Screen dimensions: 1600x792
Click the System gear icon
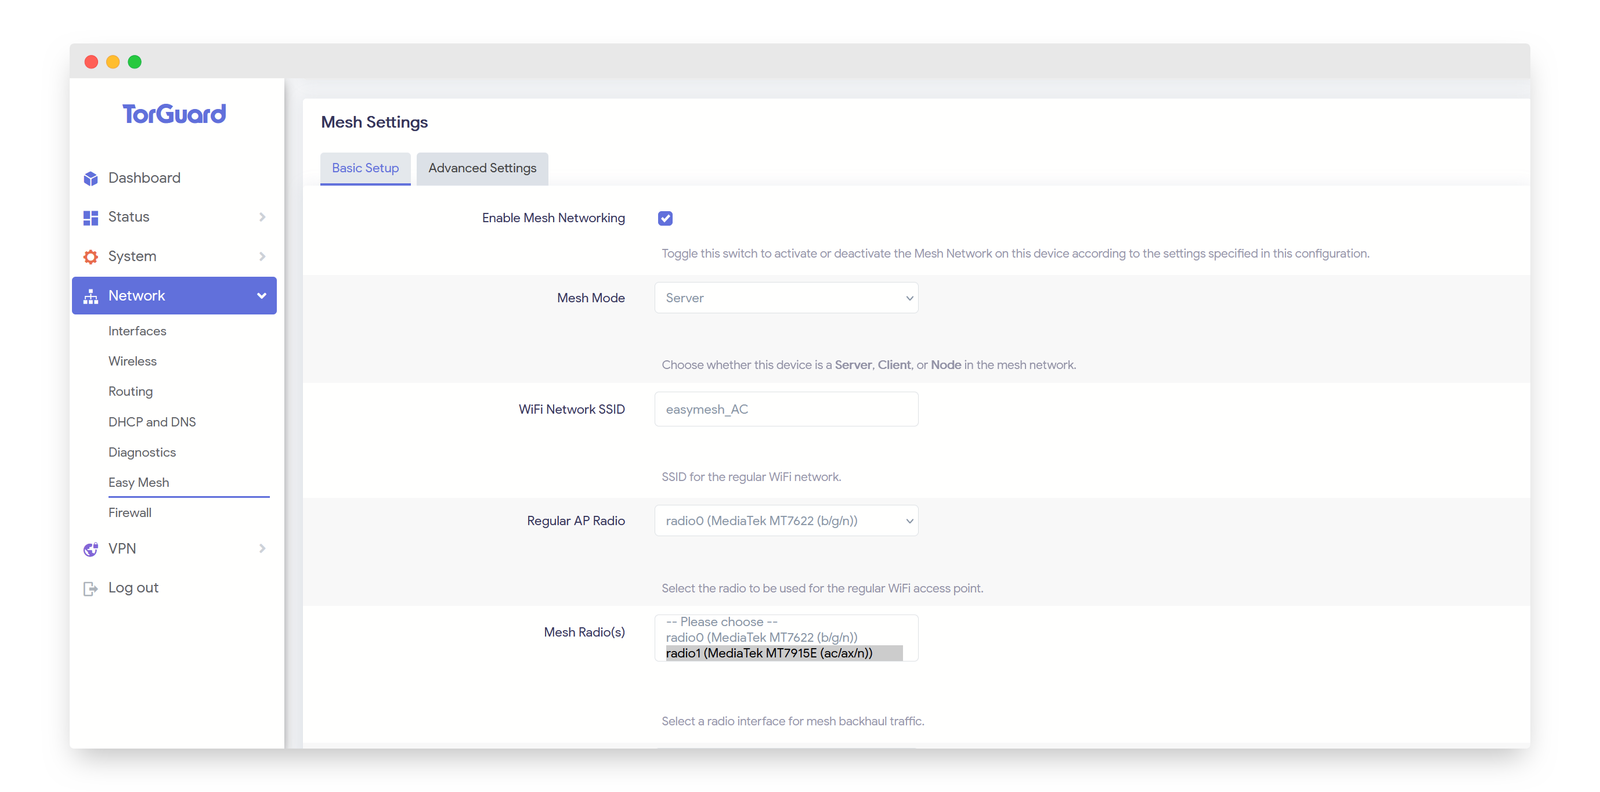(x=91, y=257)
